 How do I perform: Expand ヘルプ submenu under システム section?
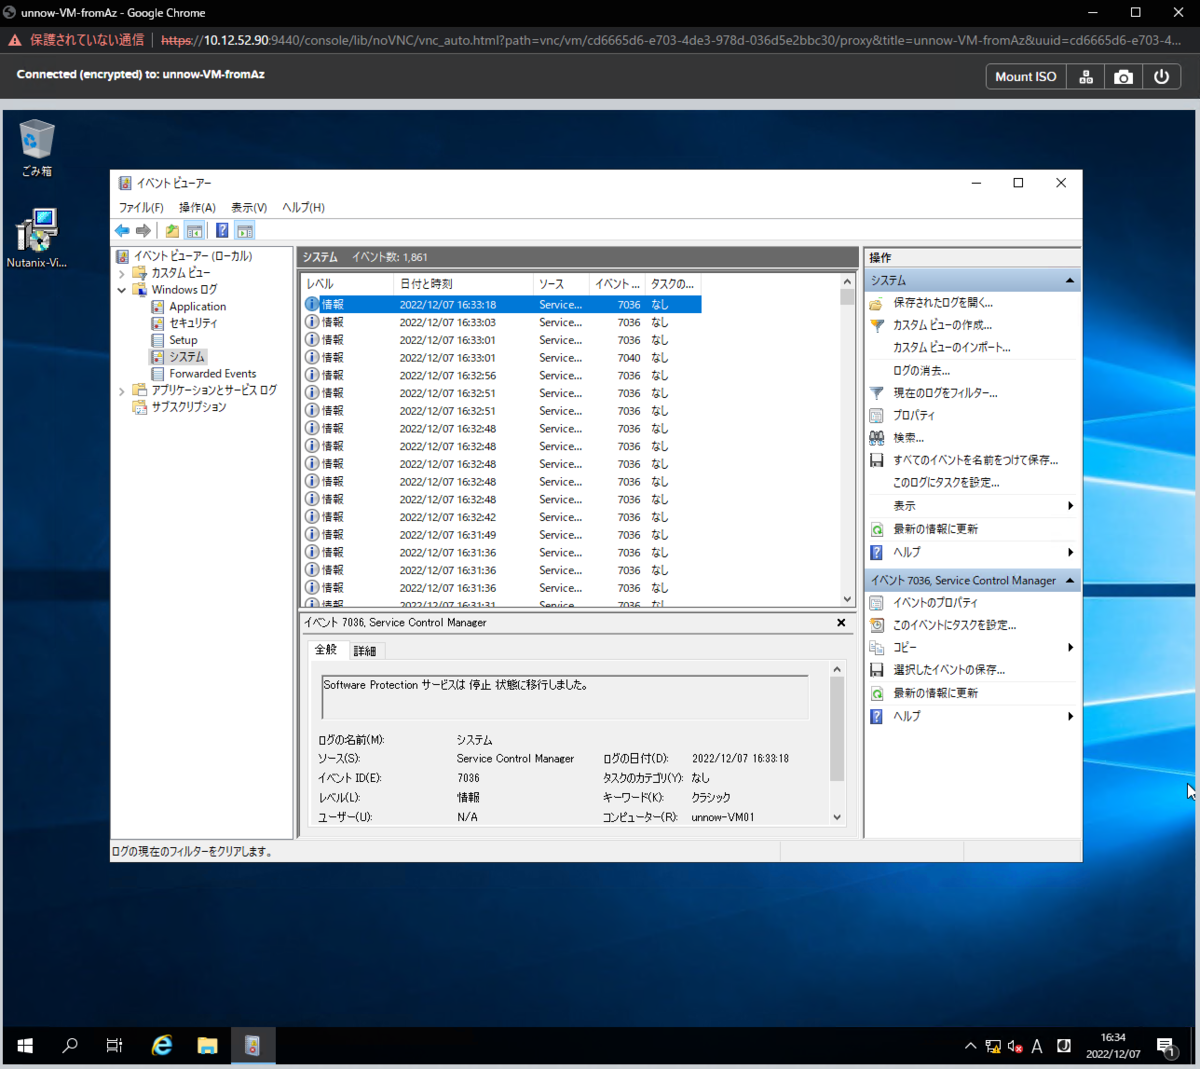tap(1070, 552)
